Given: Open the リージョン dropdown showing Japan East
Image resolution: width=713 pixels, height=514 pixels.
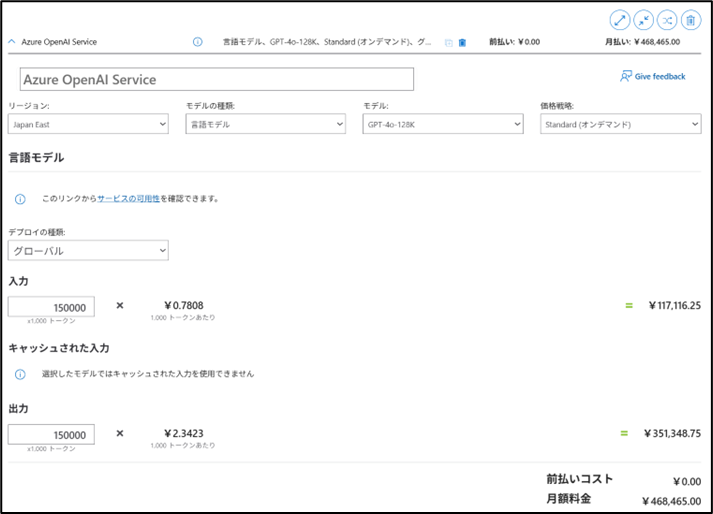Looking at the screenshot, I should tap(88, 124).
